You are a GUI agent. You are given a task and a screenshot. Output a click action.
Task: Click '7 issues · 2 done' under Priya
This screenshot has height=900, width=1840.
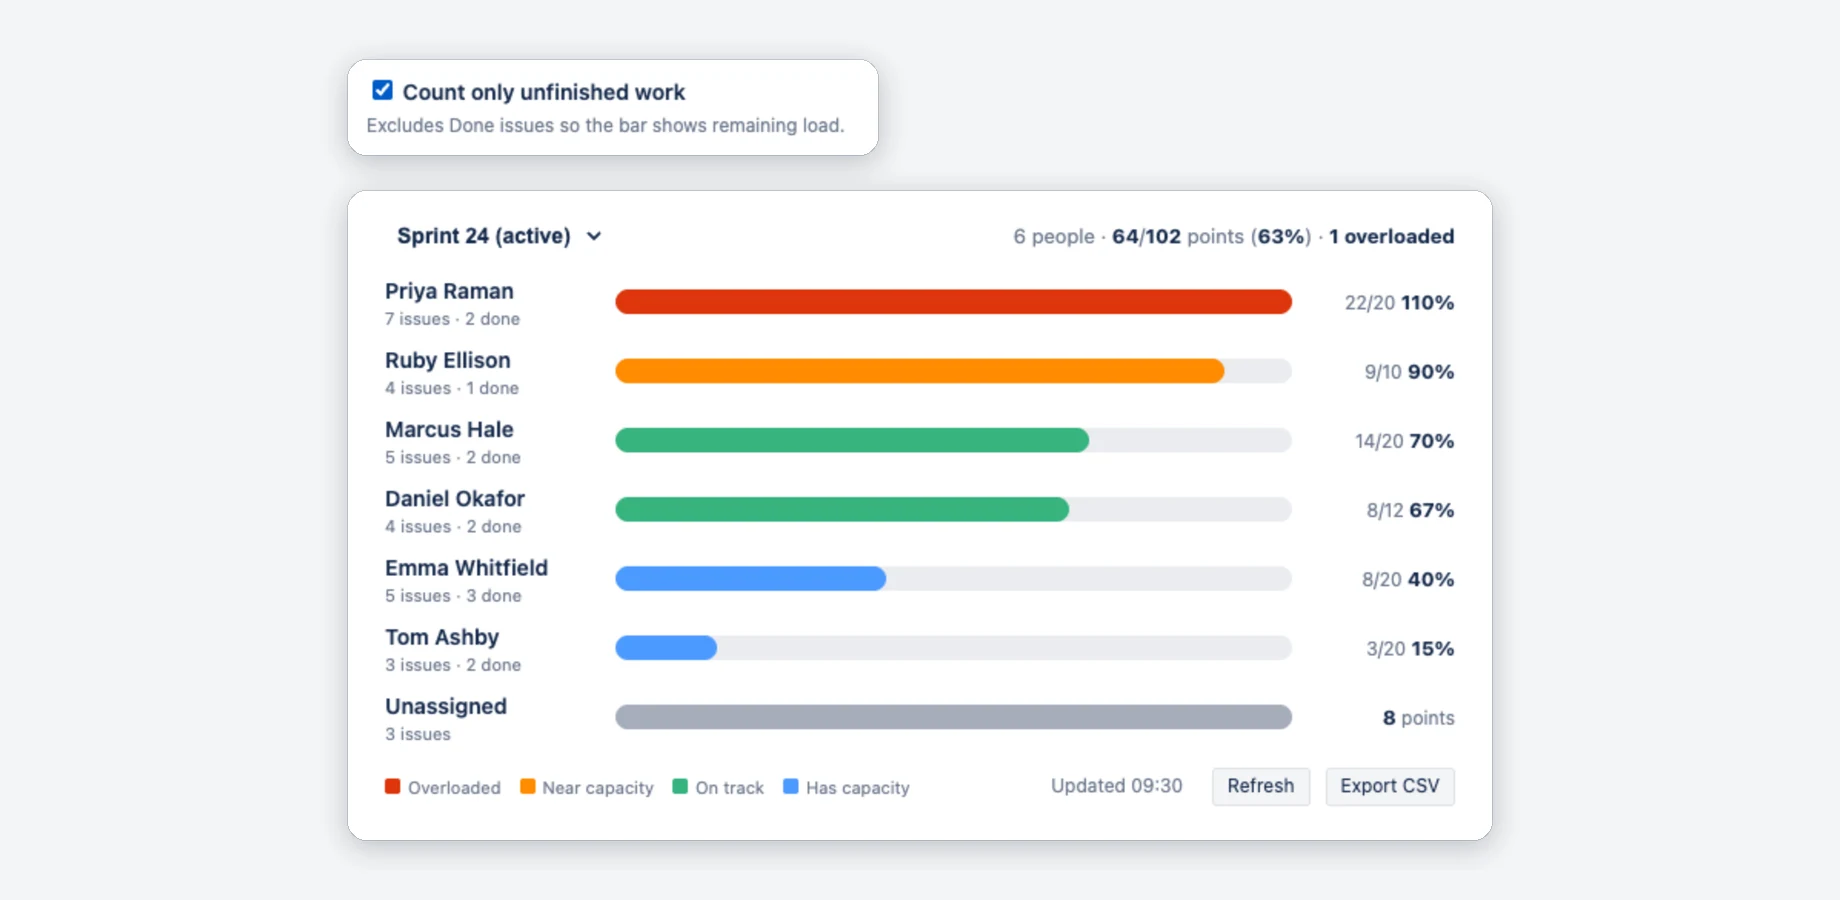[x=452, y=319]
